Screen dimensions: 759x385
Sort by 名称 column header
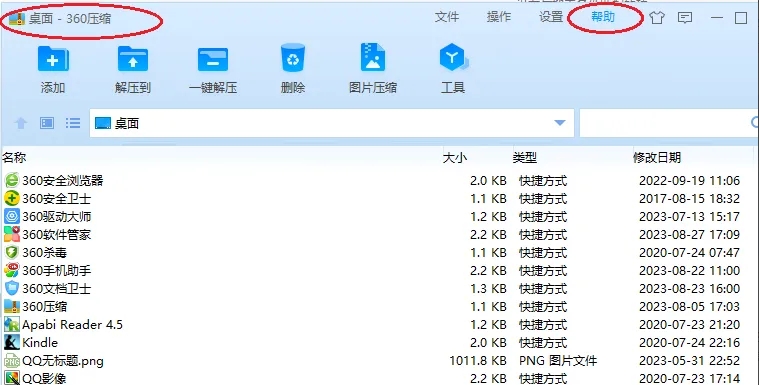[14, 157]
